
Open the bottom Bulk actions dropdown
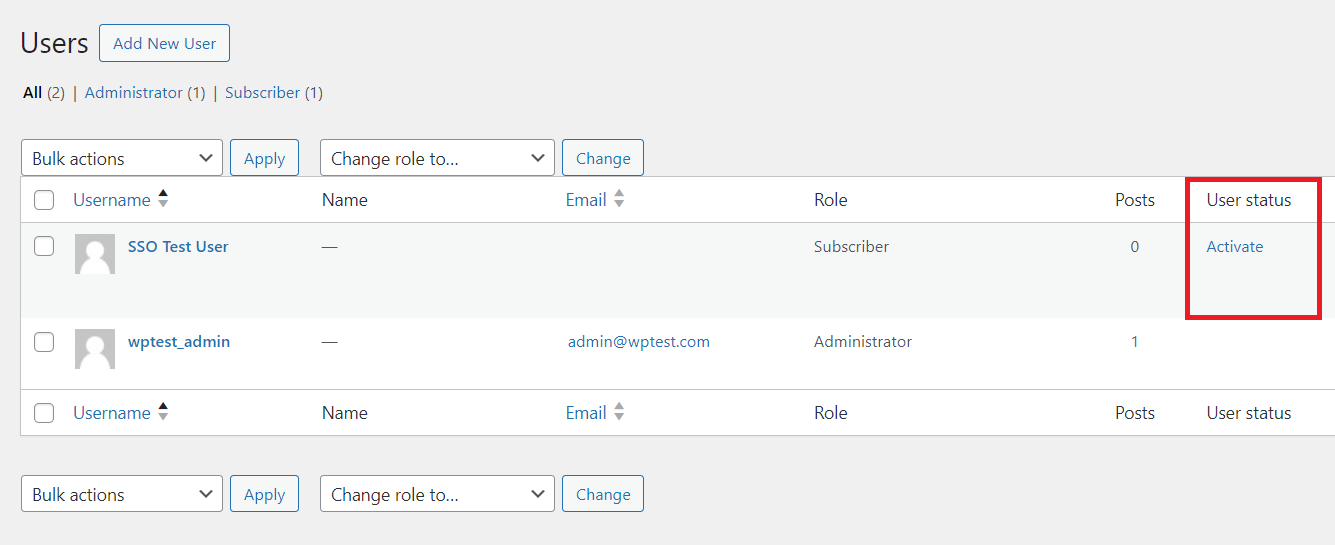click(x=122, y=494)
